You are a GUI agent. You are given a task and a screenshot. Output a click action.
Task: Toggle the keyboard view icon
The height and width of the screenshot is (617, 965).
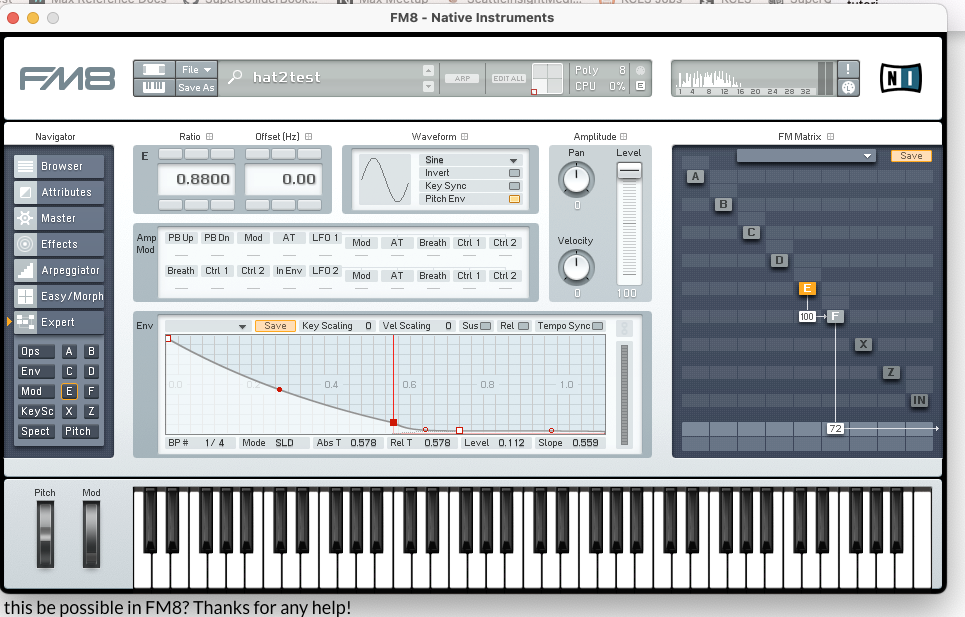point(154,87)
